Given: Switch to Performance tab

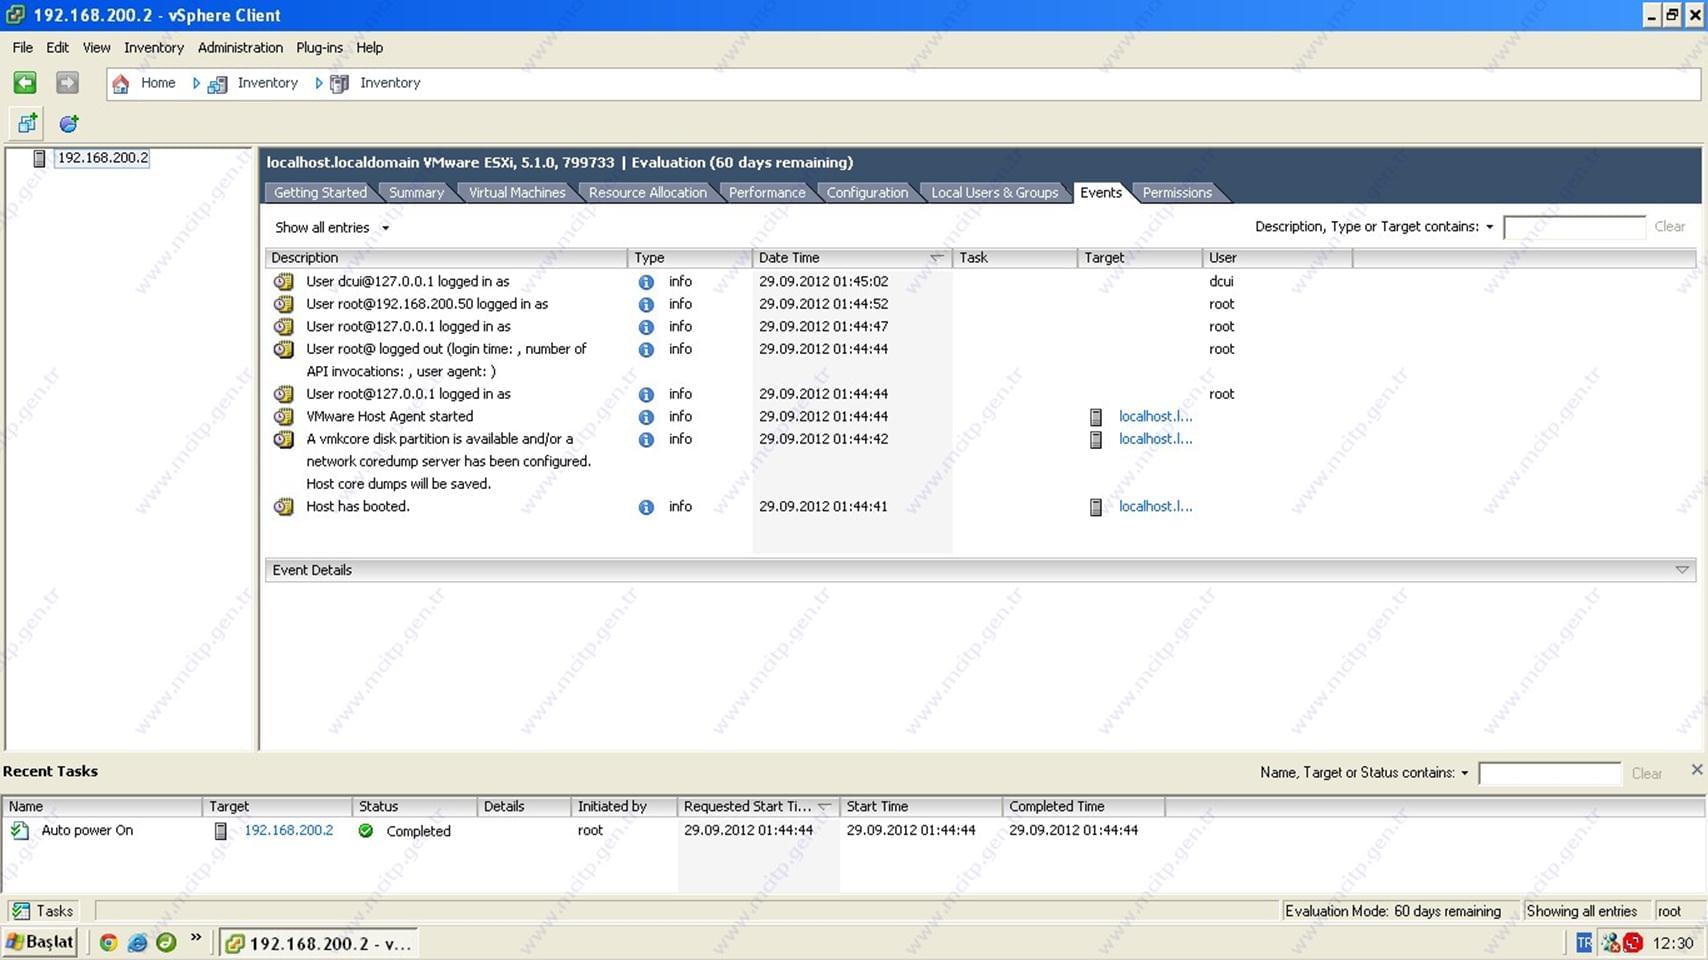Looking at the screenshot, I should point(767,193).
